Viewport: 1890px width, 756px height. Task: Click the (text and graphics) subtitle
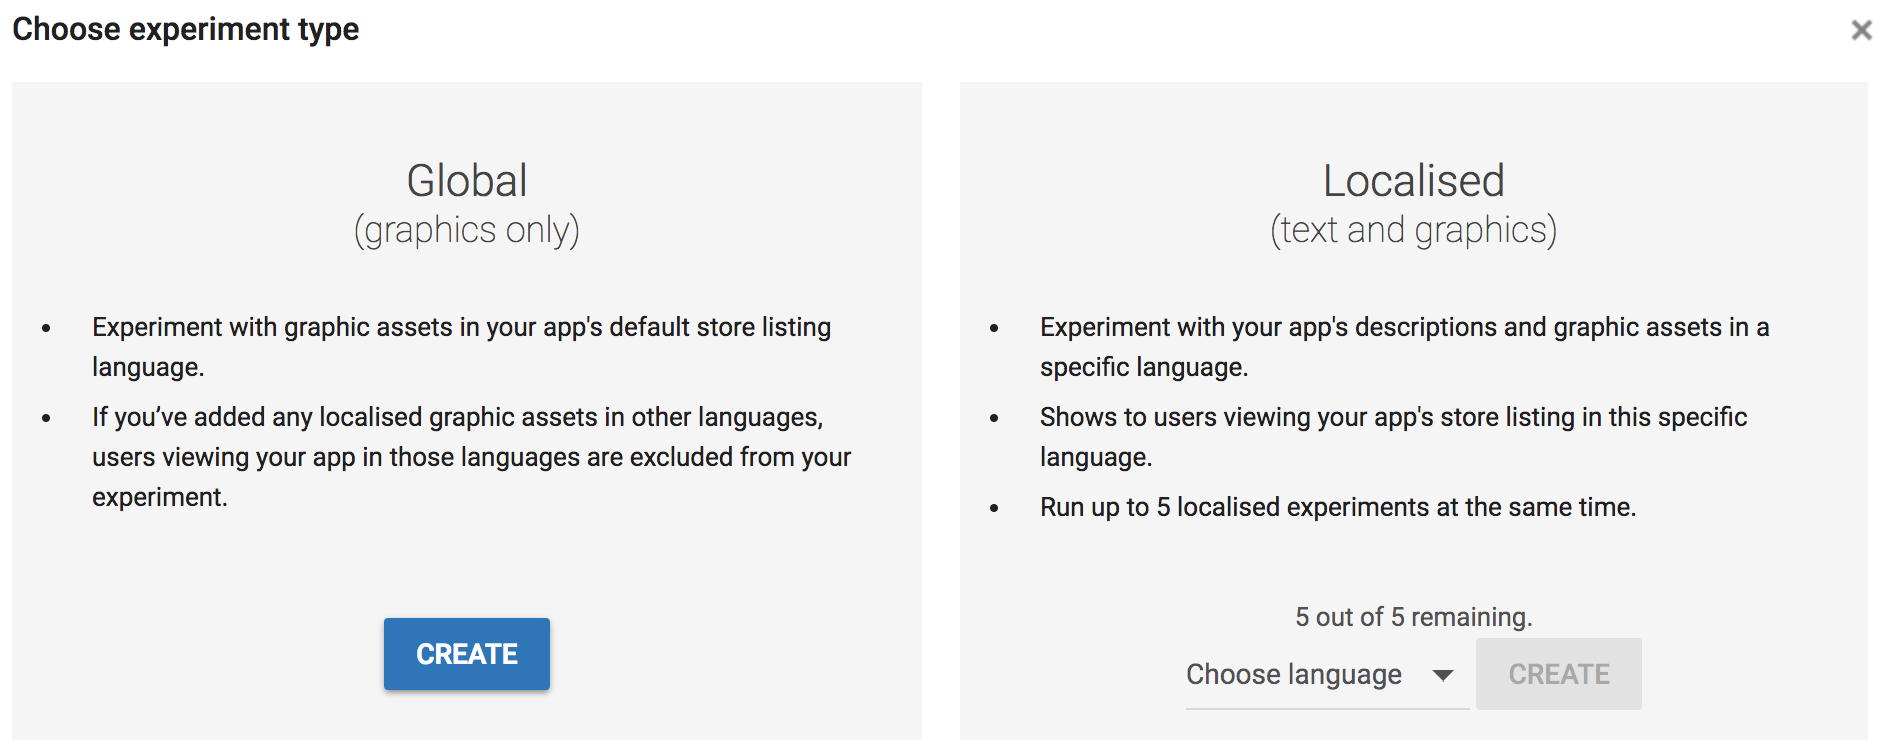pos(1414,231)
